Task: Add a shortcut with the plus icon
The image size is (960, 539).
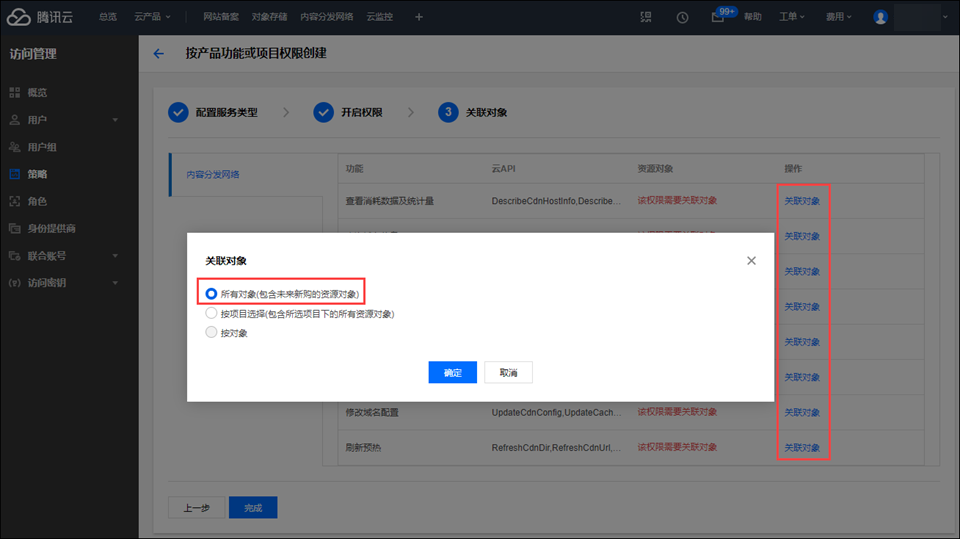Action: tap(419, 17)
